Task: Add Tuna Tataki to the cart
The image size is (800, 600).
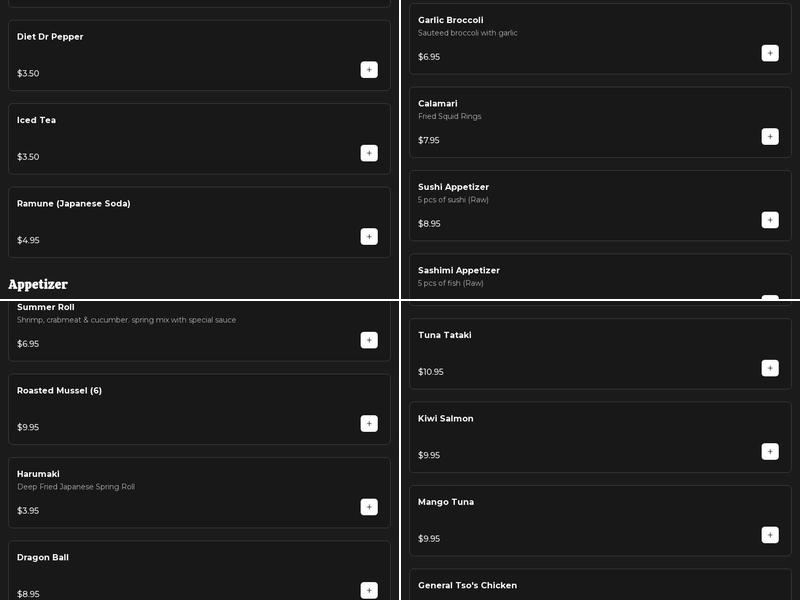Action: pos(770,368)
